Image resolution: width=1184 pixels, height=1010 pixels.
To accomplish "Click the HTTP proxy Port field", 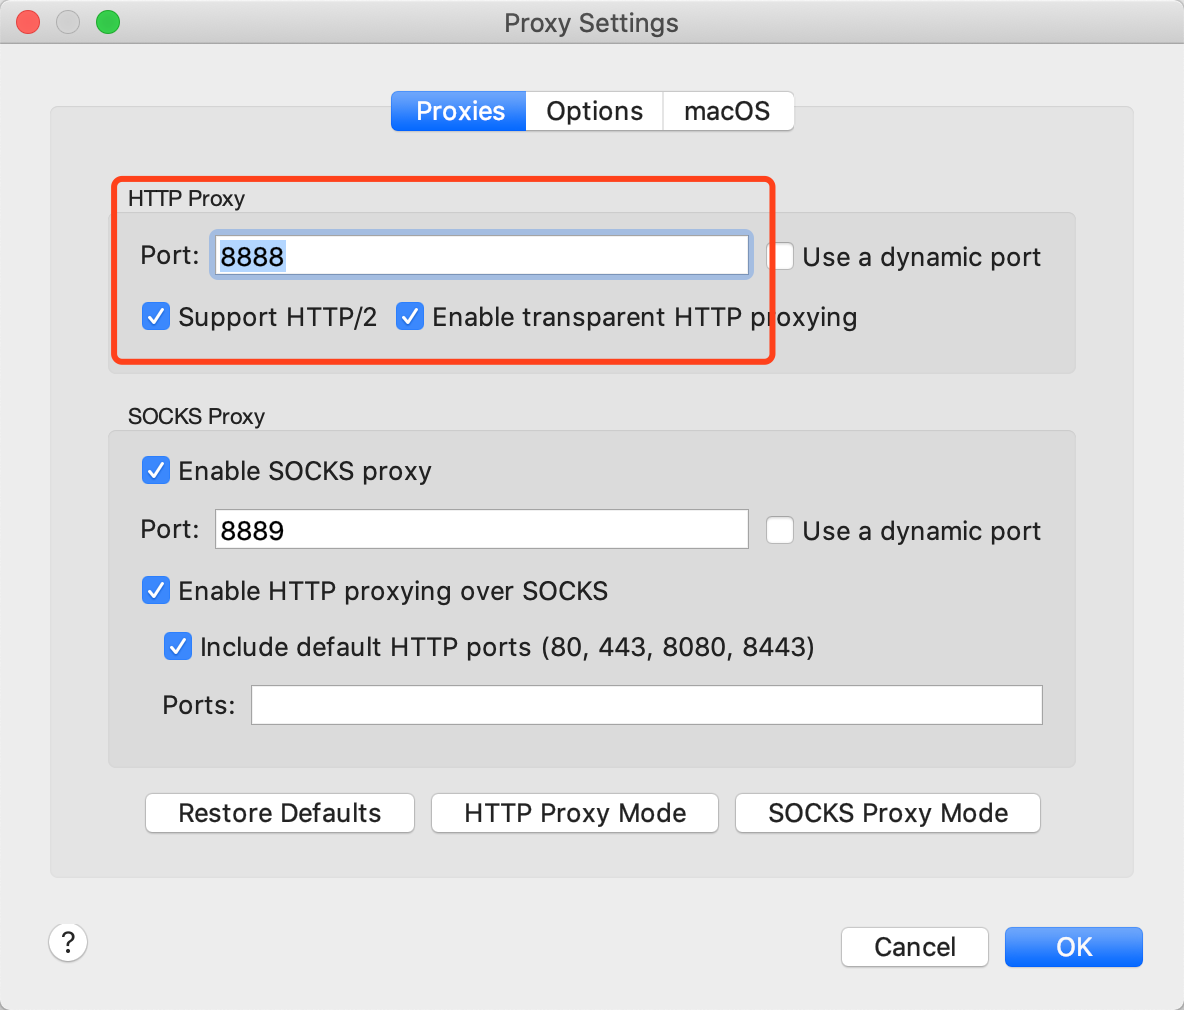I will 480,255.
